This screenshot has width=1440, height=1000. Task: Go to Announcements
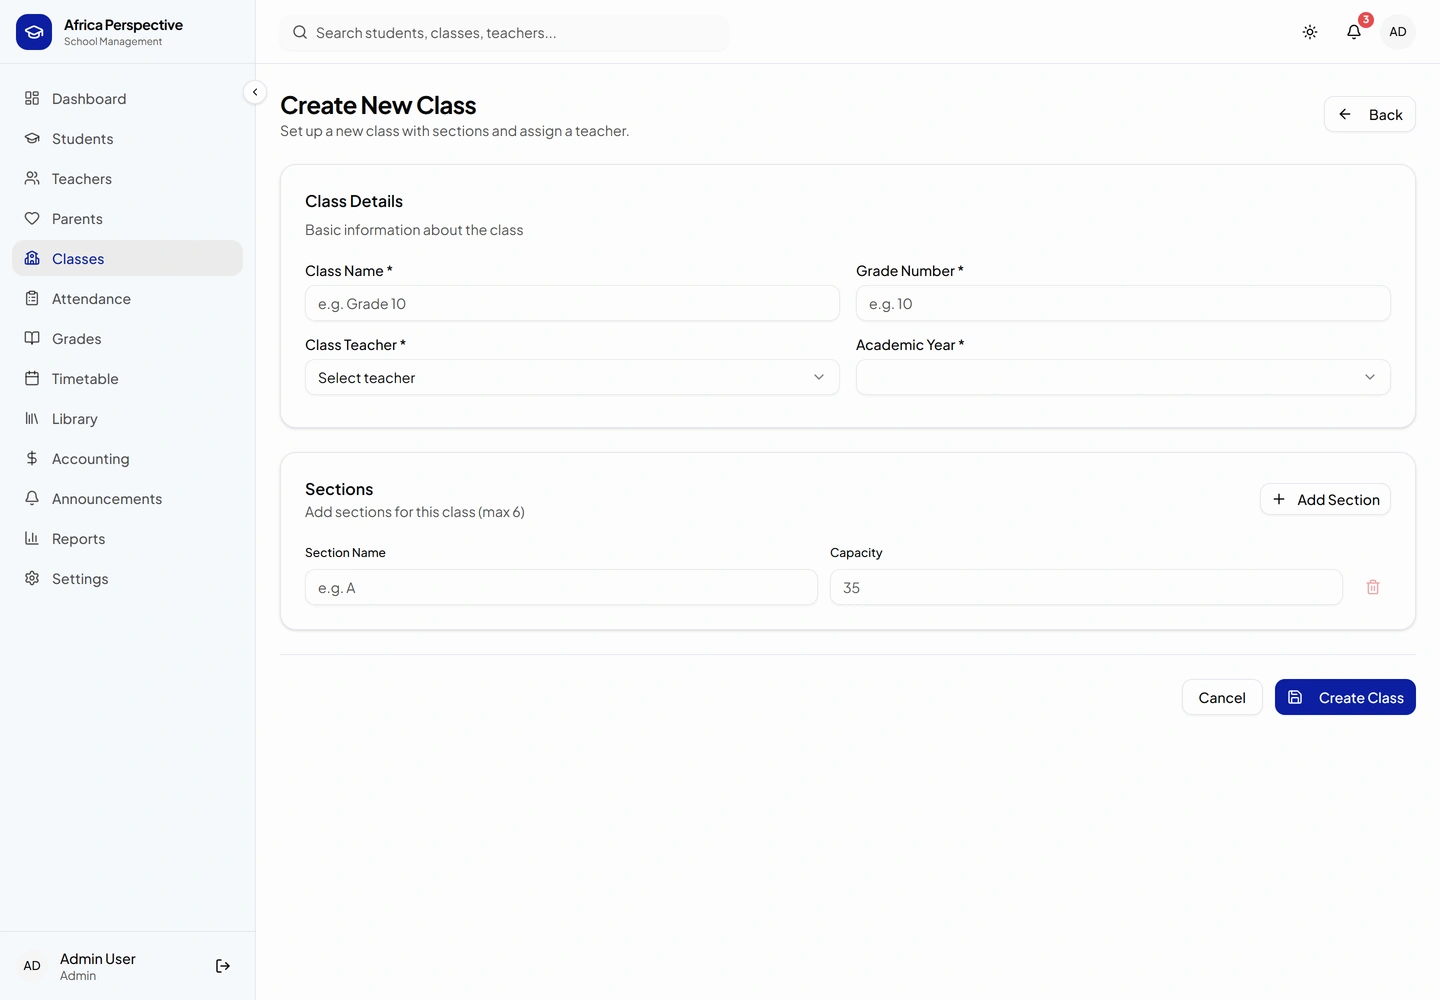coord(127,498)
